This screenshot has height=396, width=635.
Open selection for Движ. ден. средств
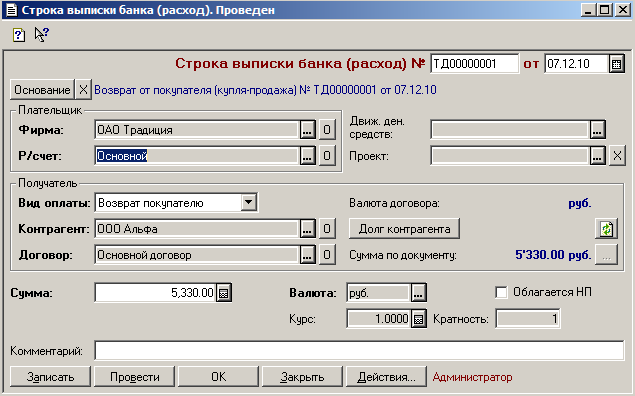[x=597, y=130]
